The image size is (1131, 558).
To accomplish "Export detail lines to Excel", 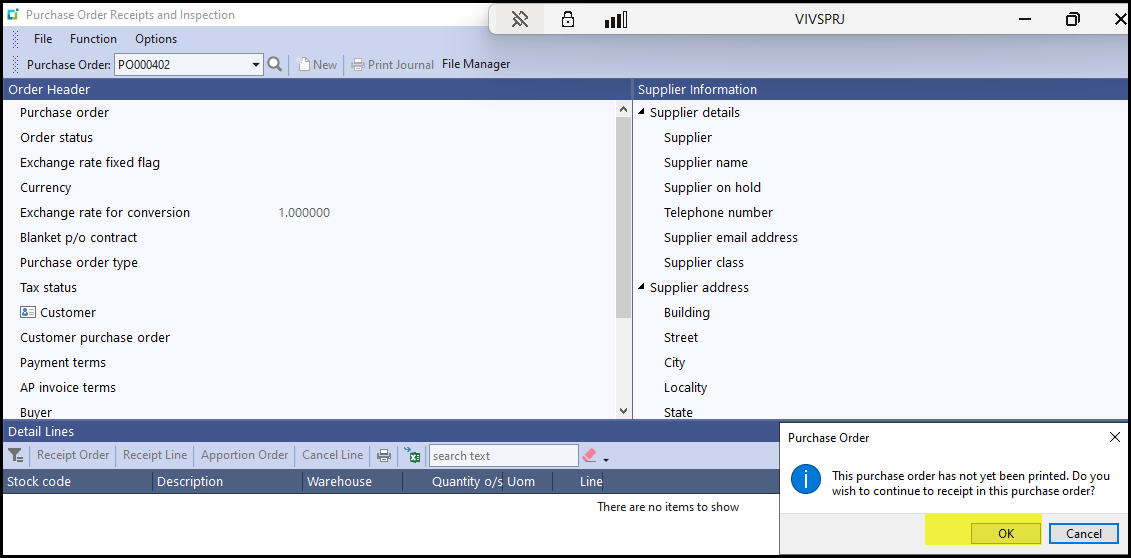I will pos(412,455).
